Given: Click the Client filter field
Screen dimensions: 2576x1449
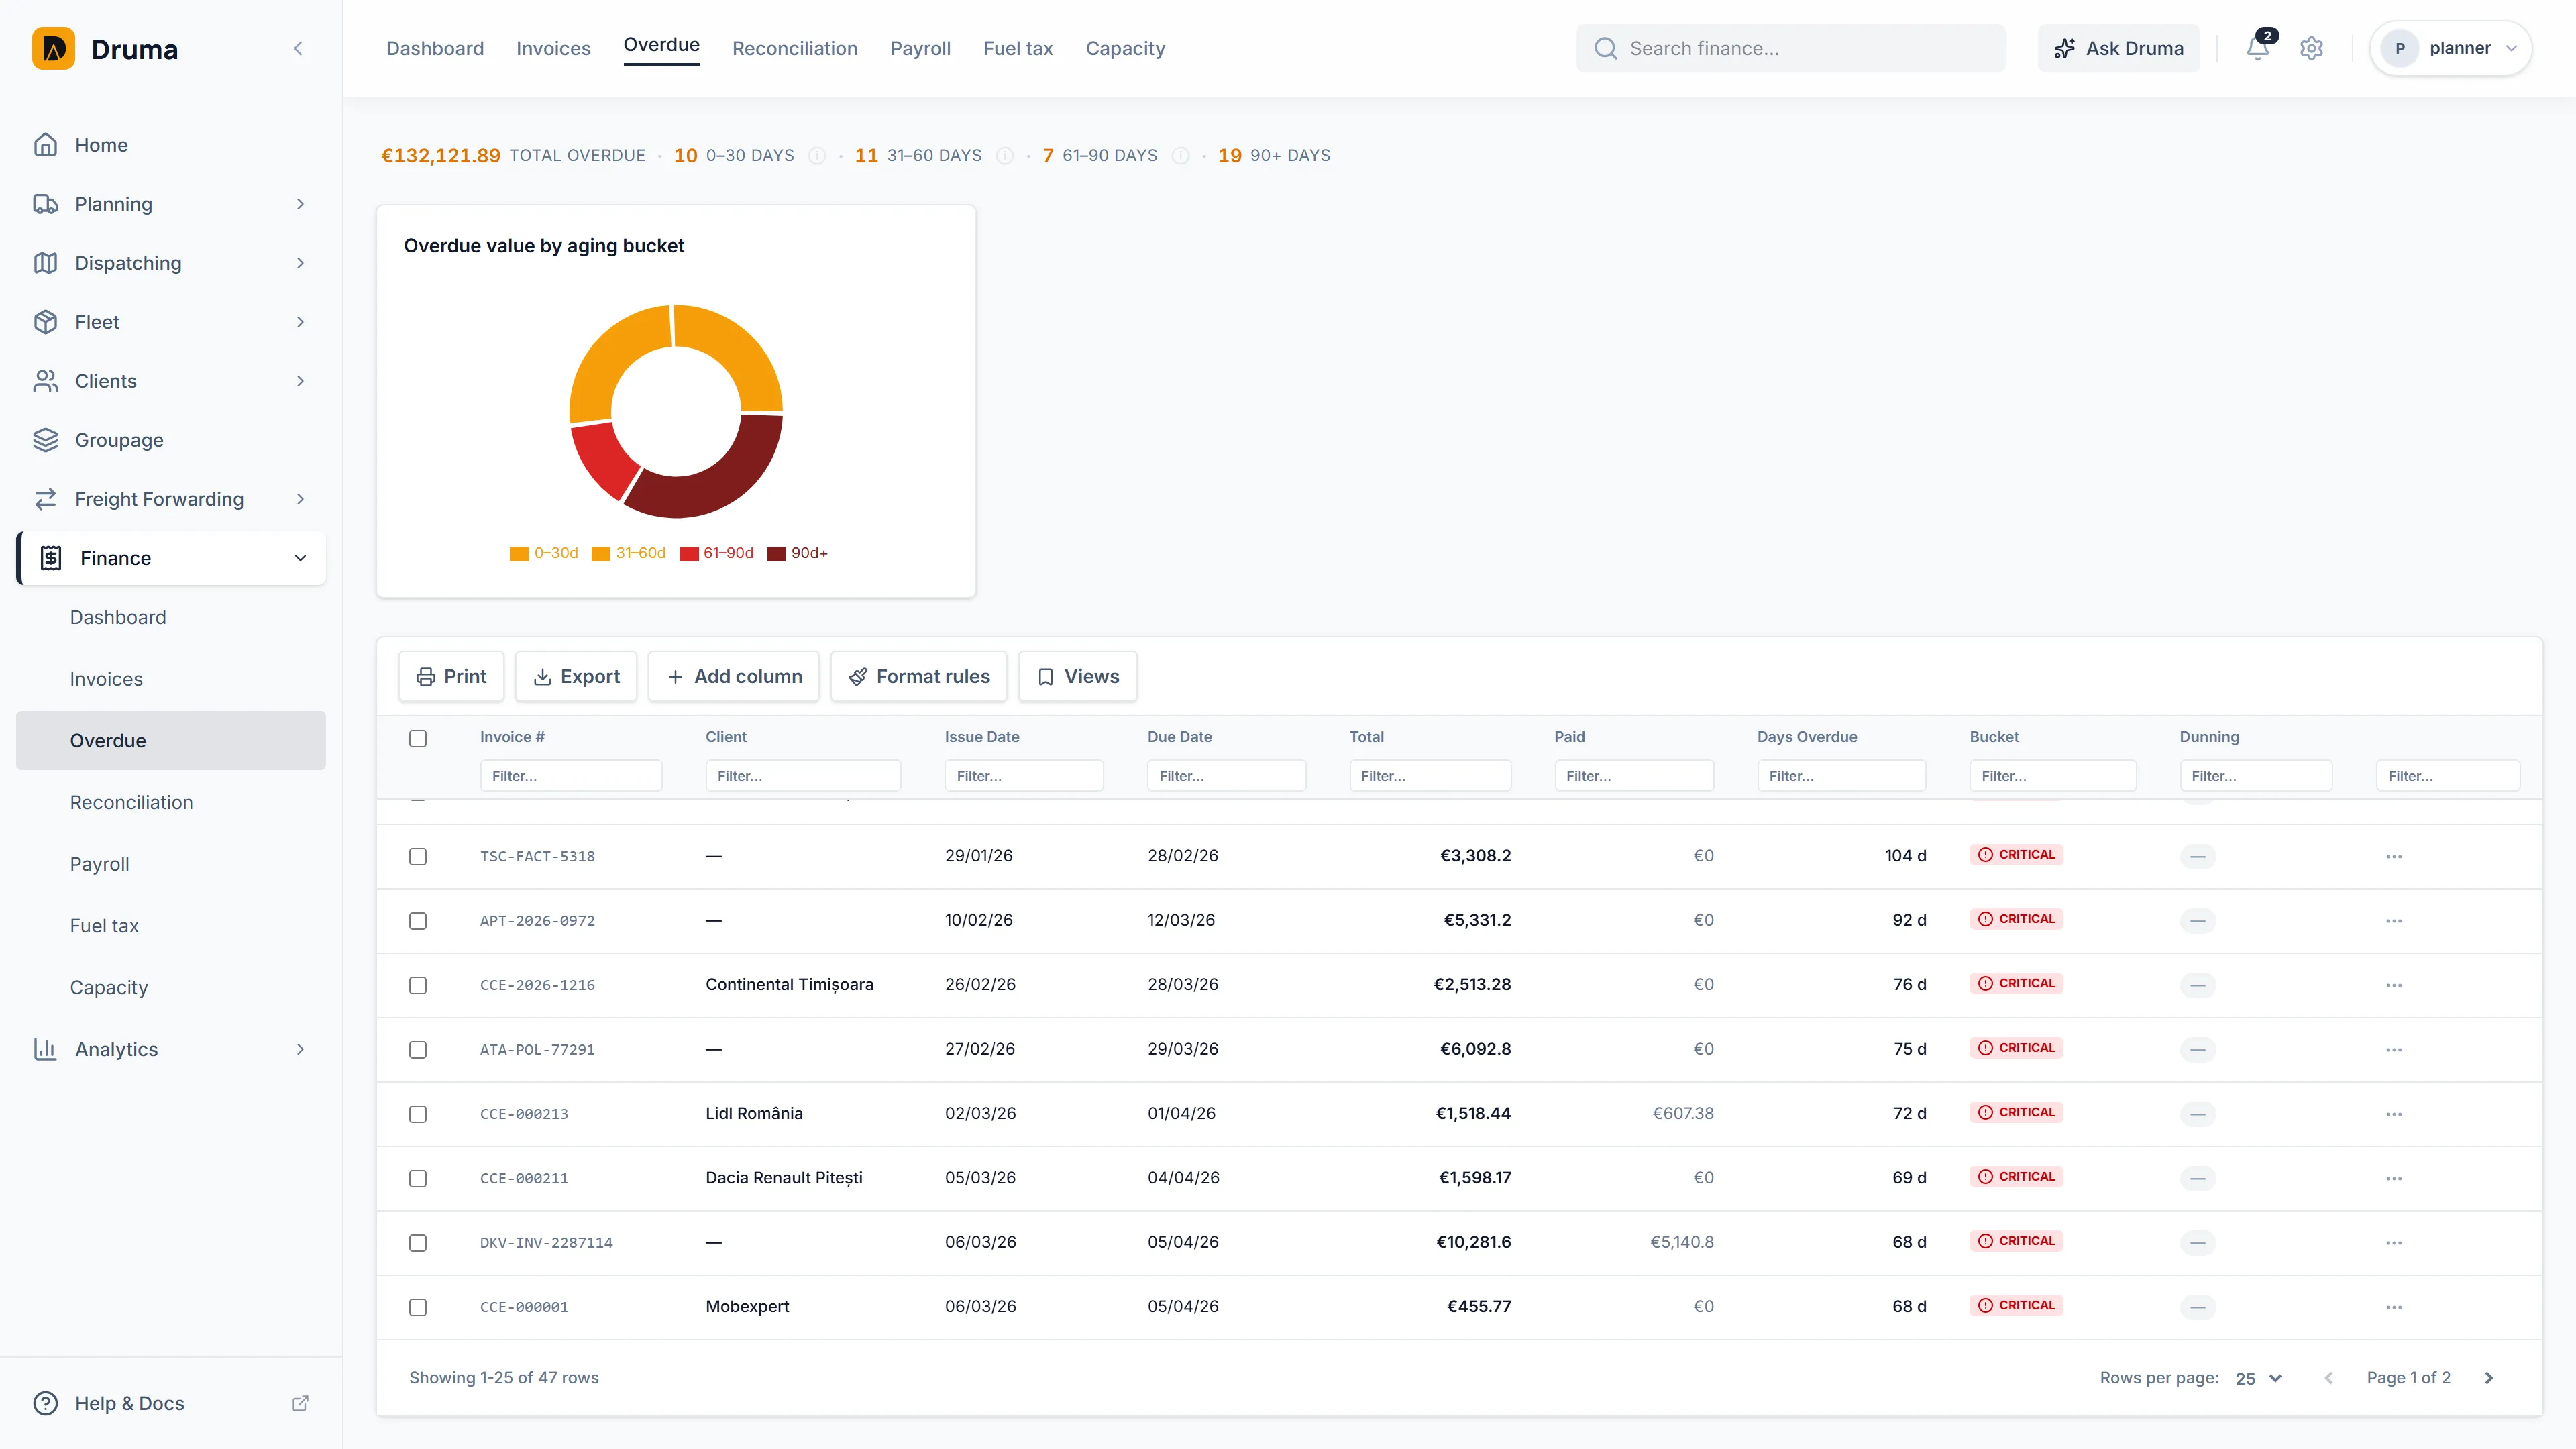Looking at the screenshot, I should point(803,776).
